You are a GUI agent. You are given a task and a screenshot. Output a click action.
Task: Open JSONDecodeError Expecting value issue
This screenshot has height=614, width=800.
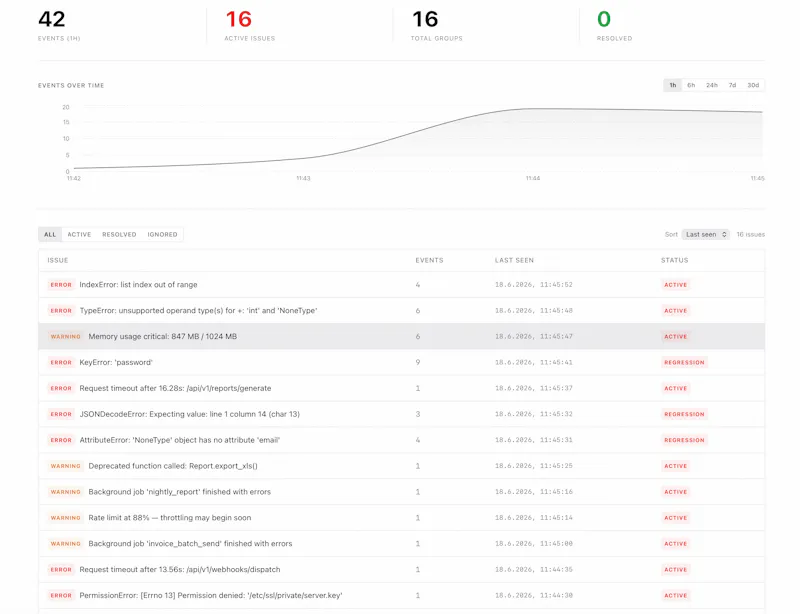pyautogui.click(x=401, y=414)
